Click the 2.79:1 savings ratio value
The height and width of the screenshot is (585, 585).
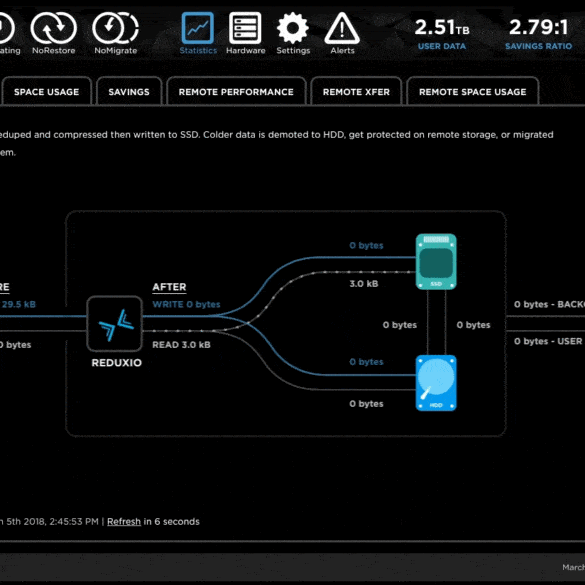tap(538, 27)
